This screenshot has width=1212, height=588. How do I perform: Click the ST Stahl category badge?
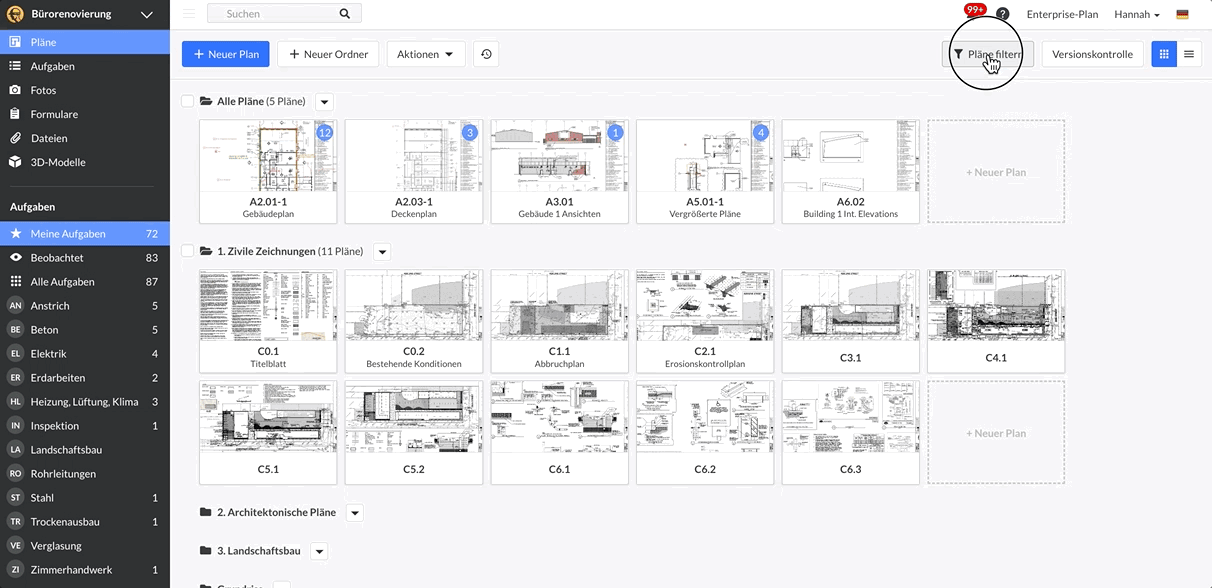[15, 498]
